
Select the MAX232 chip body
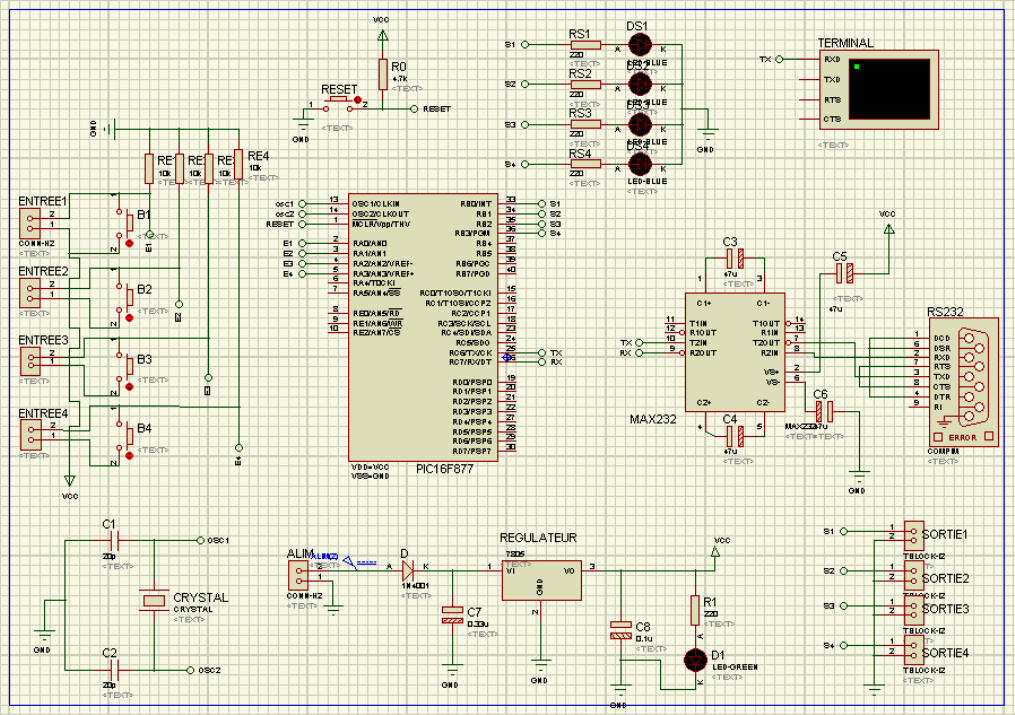pos(735,352)
